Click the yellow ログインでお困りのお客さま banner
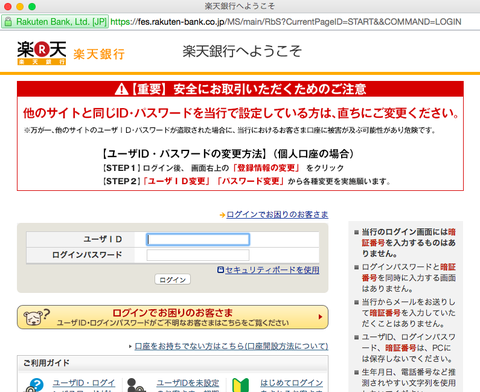The width and height of the screenshot is (480, 392). [x=173, y=317]
